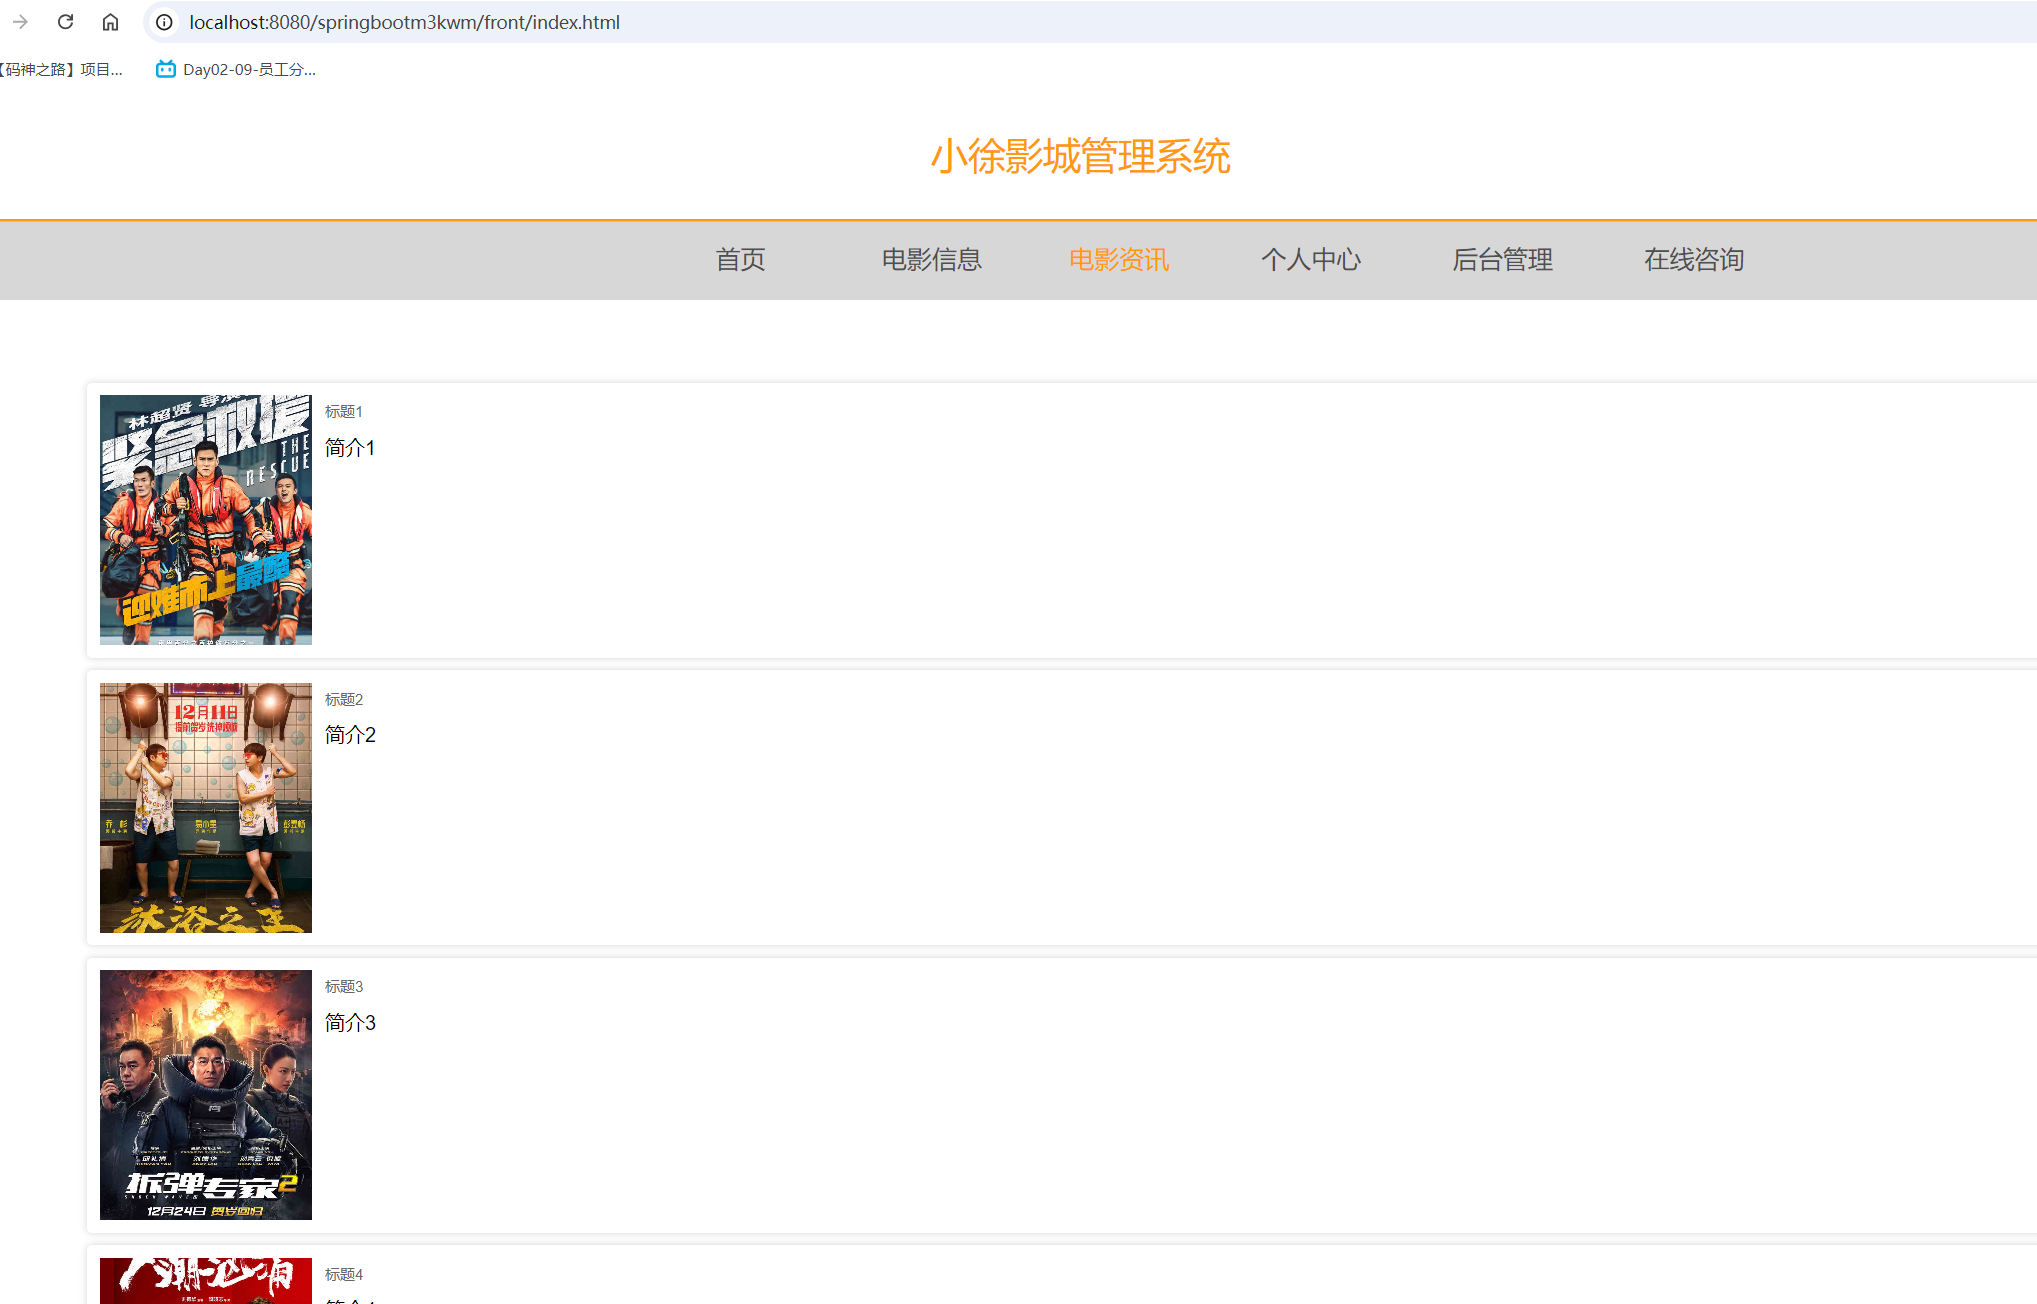
Task: Go to browser home icon
Action: pos(110,22)
